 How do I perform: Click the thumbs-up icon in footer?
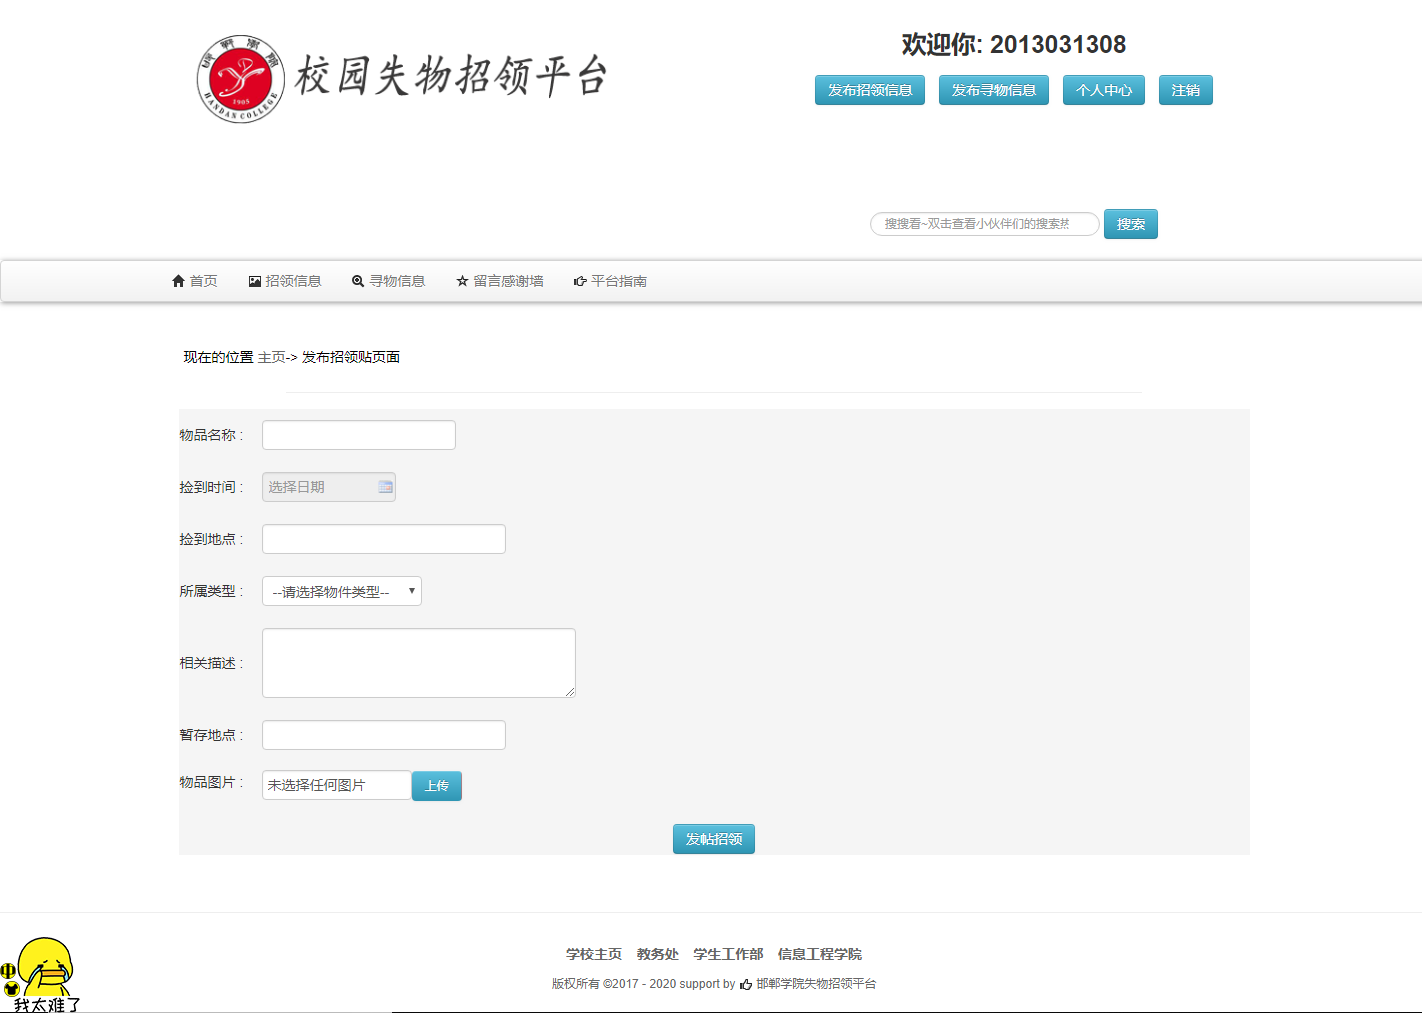click(746, 984)
